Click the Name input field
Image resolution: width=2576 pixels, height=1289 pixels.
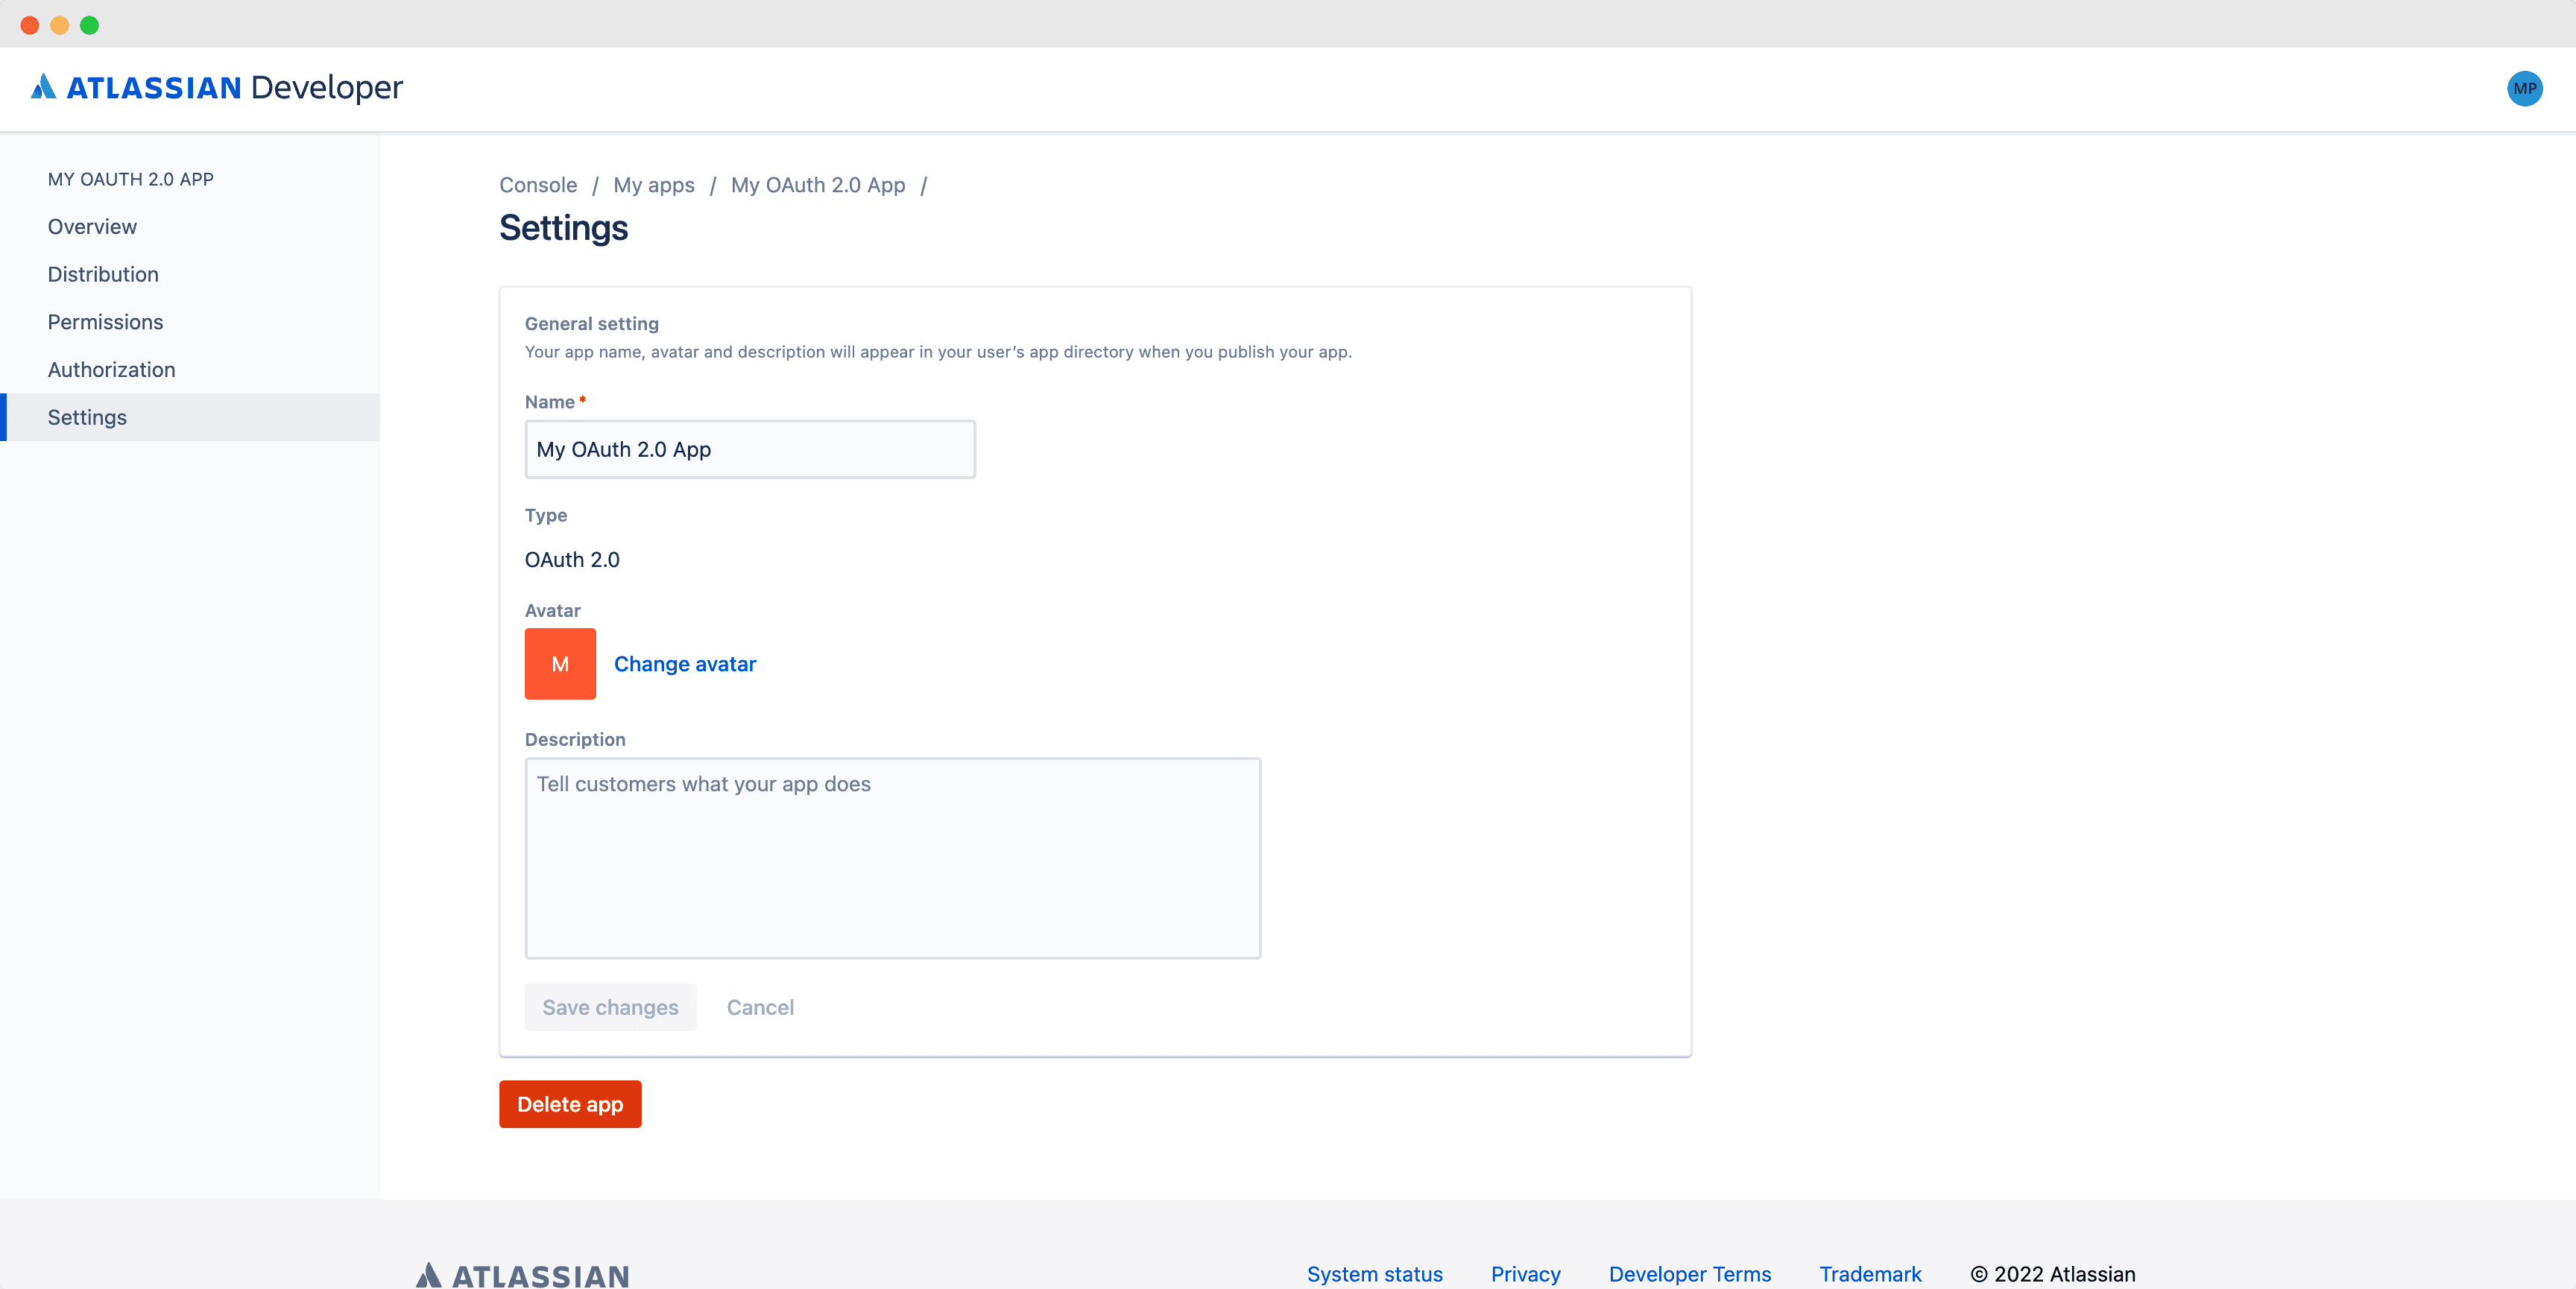point(750,449)
